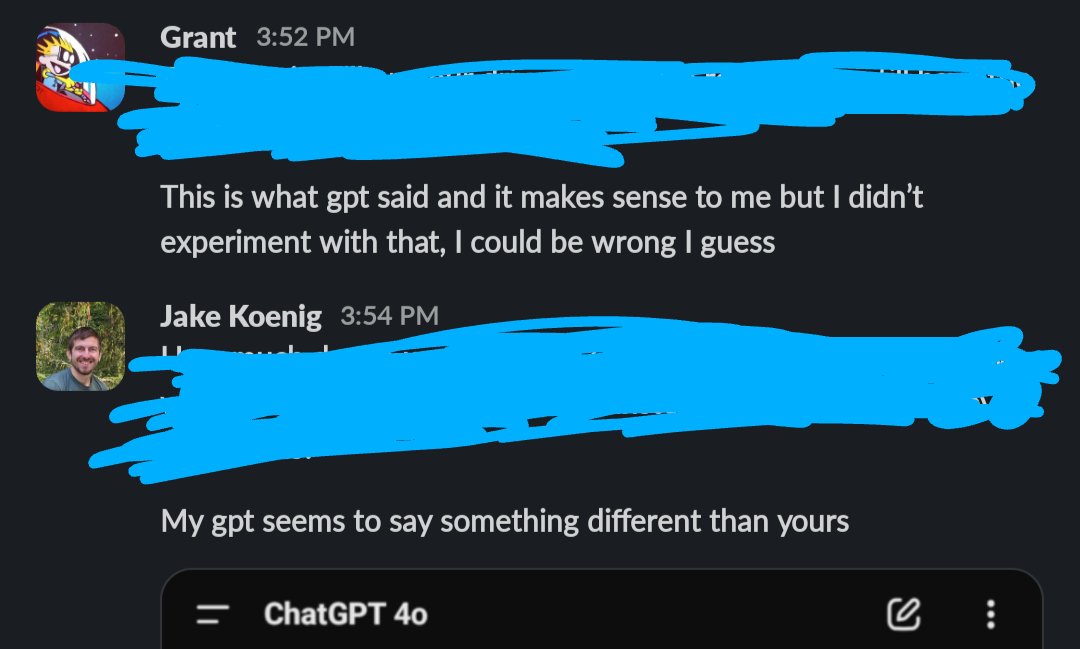Select the '4o' version label

tap(411, 614)
